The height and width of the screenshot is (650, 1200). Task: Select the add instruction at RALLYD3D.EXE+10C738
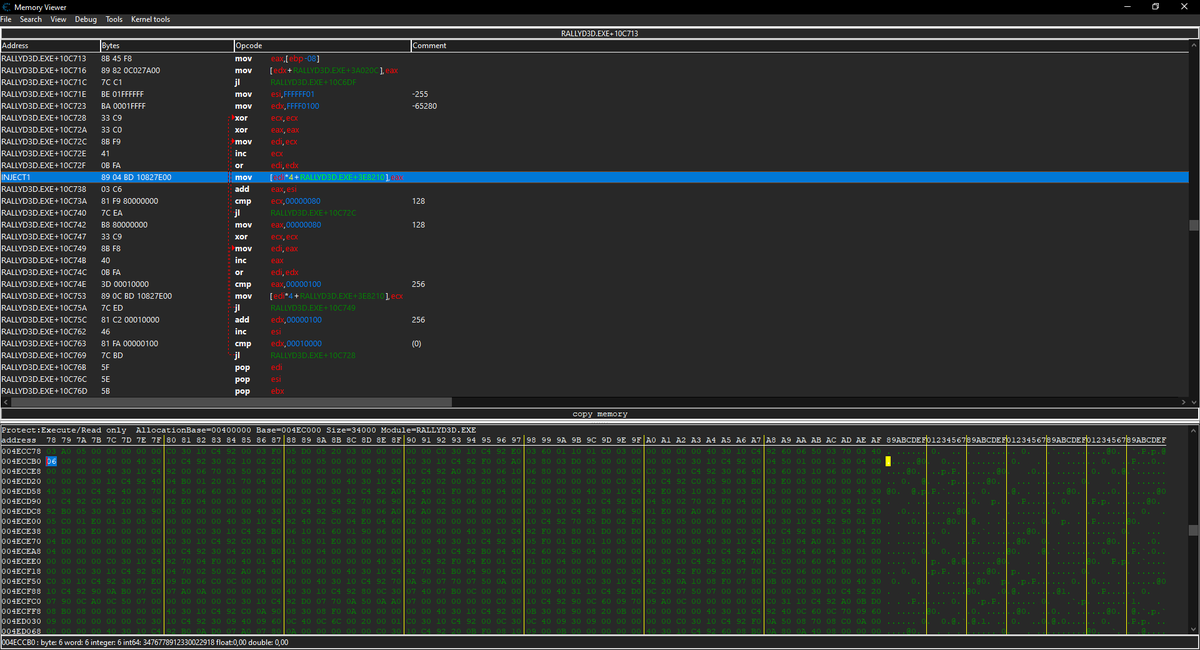click(x=594, y=189)
